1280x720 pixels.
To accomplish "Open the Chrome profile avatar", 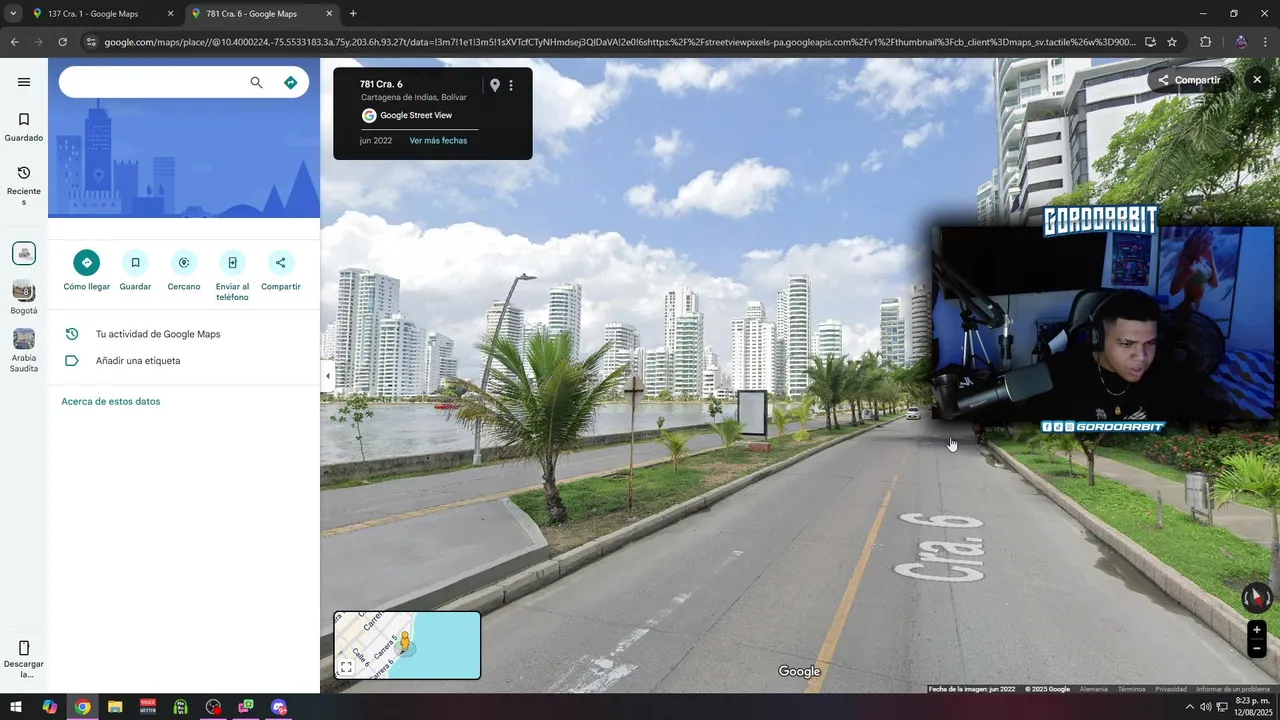I will [x=1241, y=42].
